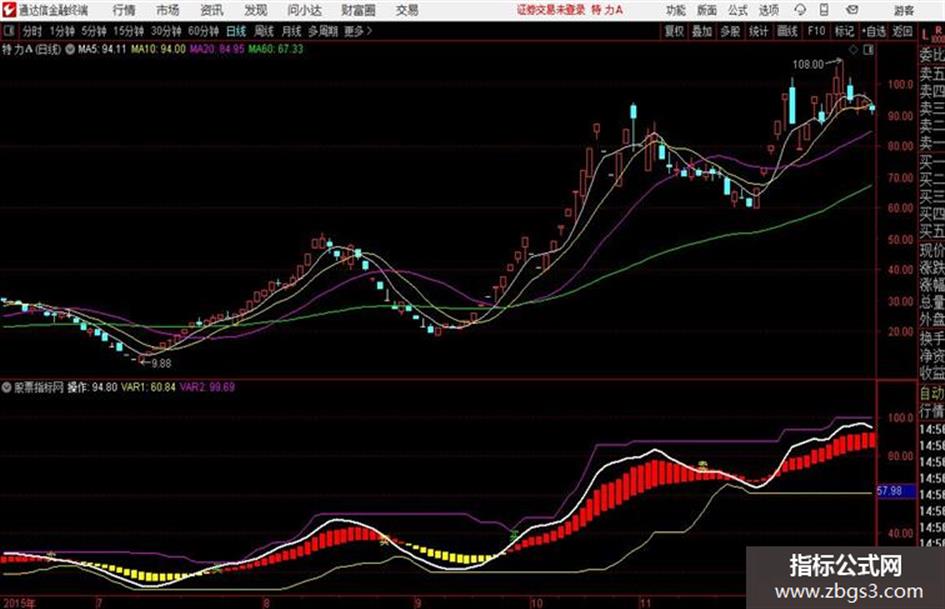Activate the 画线 drawing tool button
Viewport: 945px width, 609px height.
click(x=787, y=31)
